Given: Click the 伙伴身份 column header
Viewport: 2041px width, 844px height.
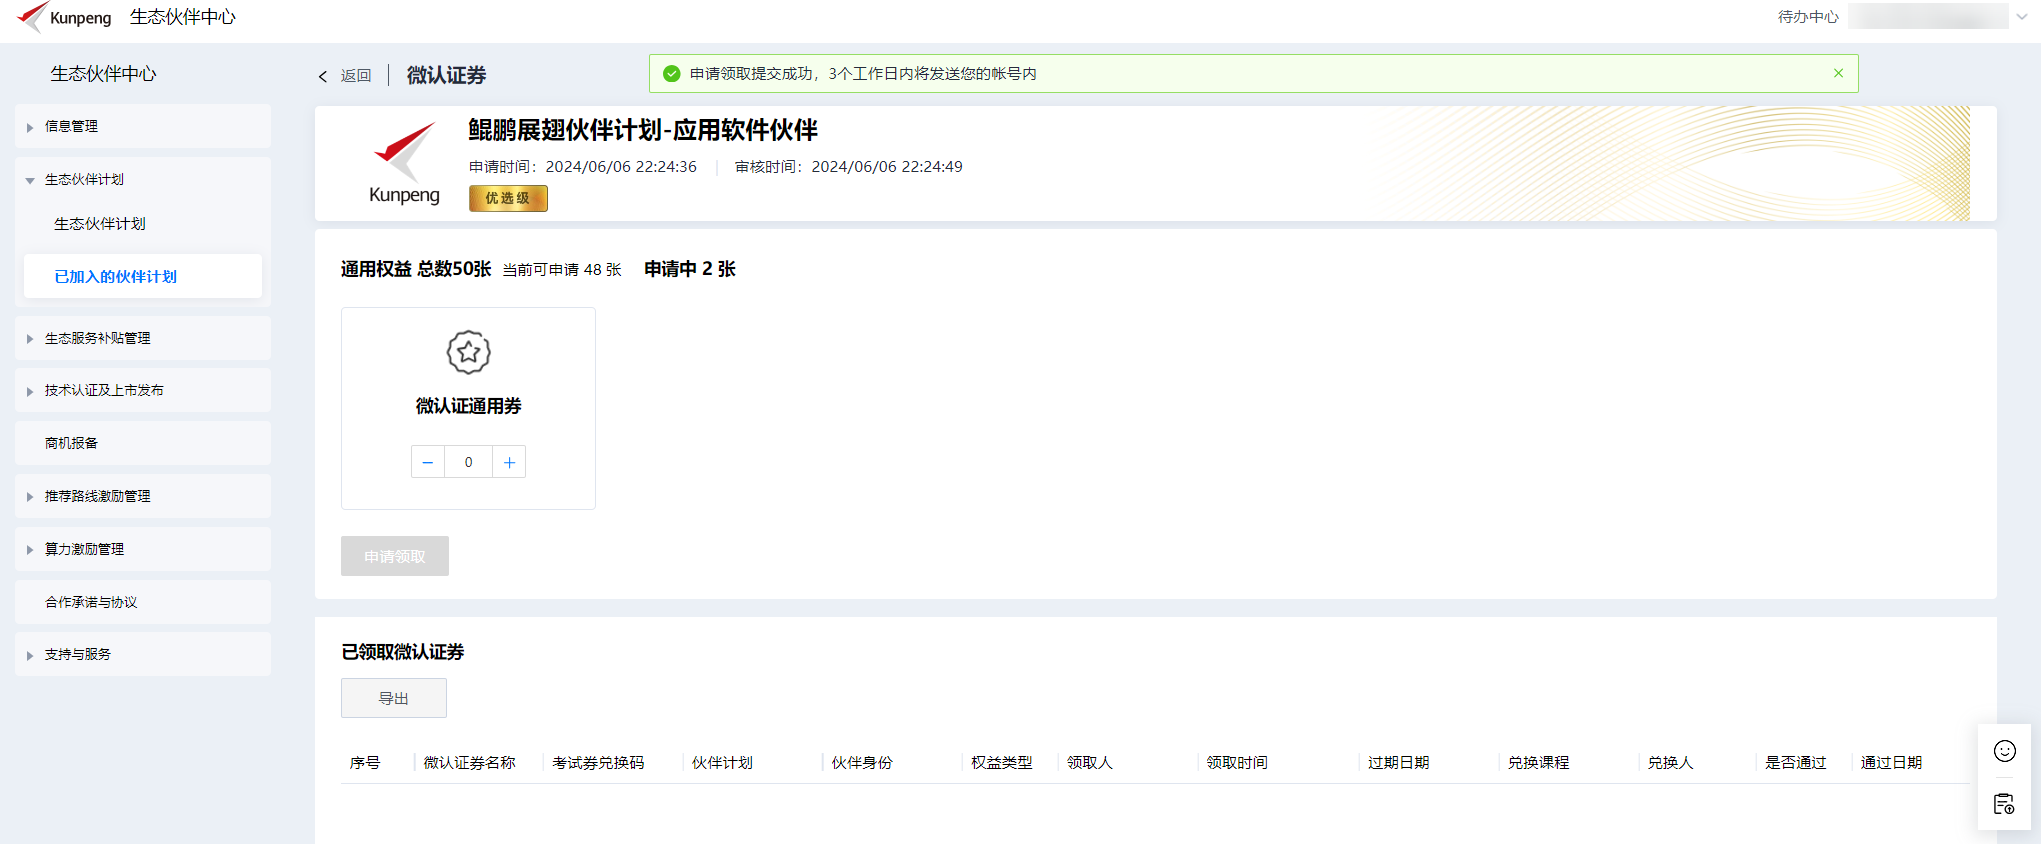Looking at the screenshot, I should (862, 762).
